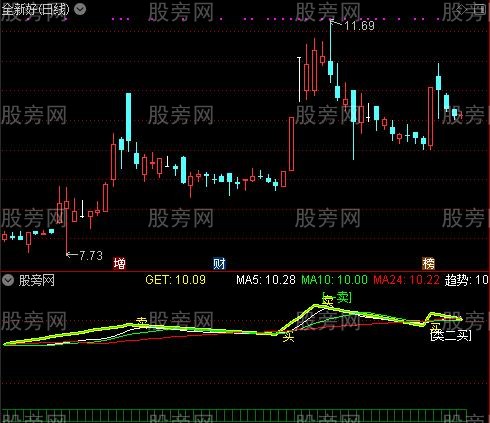
Task: Click the square window icon in the top-right corner
Action: point(481,9)
